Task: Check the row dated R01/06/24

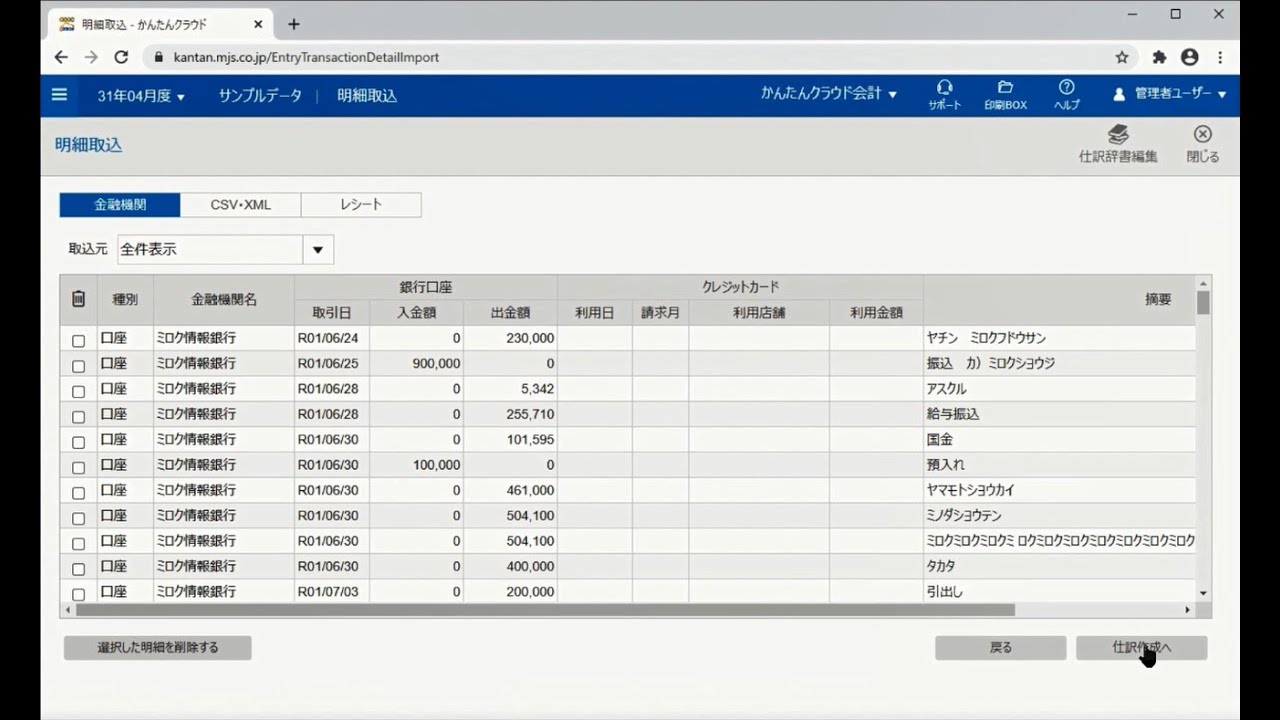Action: coord(79,340)
